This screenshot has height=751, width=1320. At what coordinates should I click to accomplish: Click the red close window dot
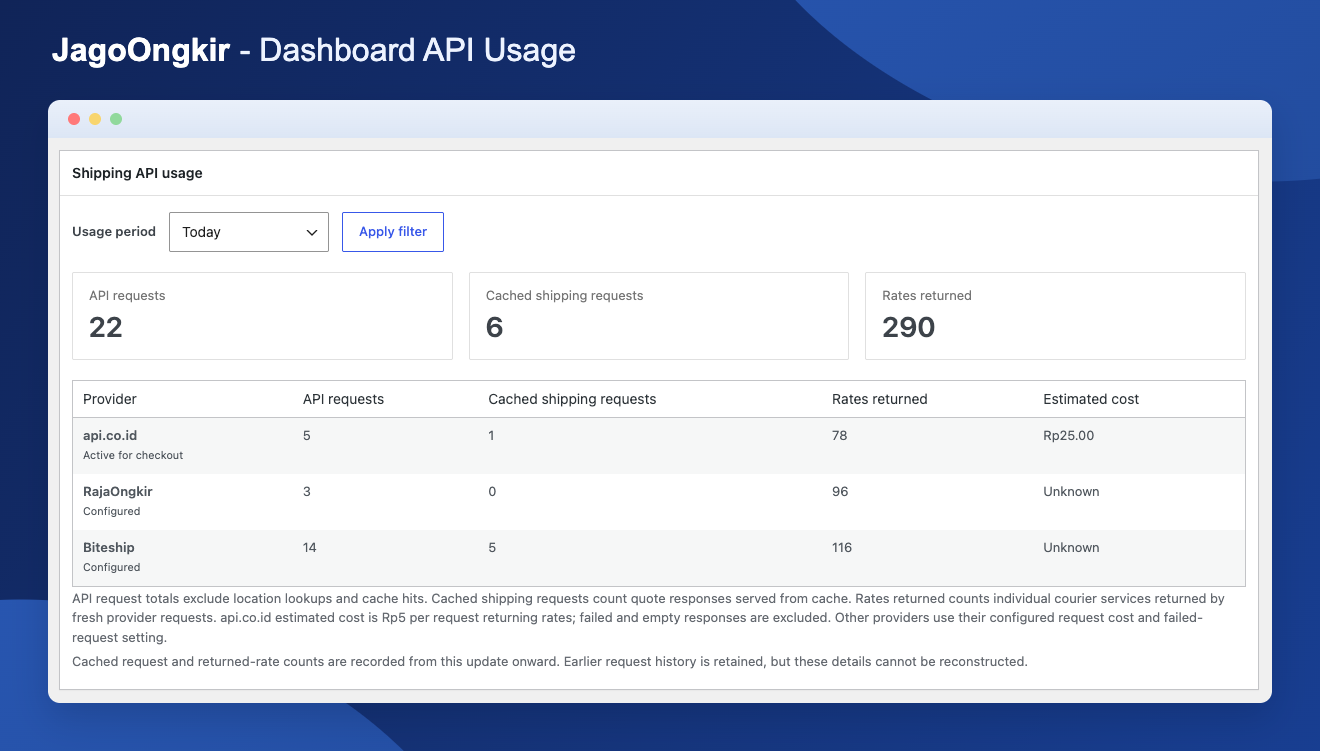74,119
